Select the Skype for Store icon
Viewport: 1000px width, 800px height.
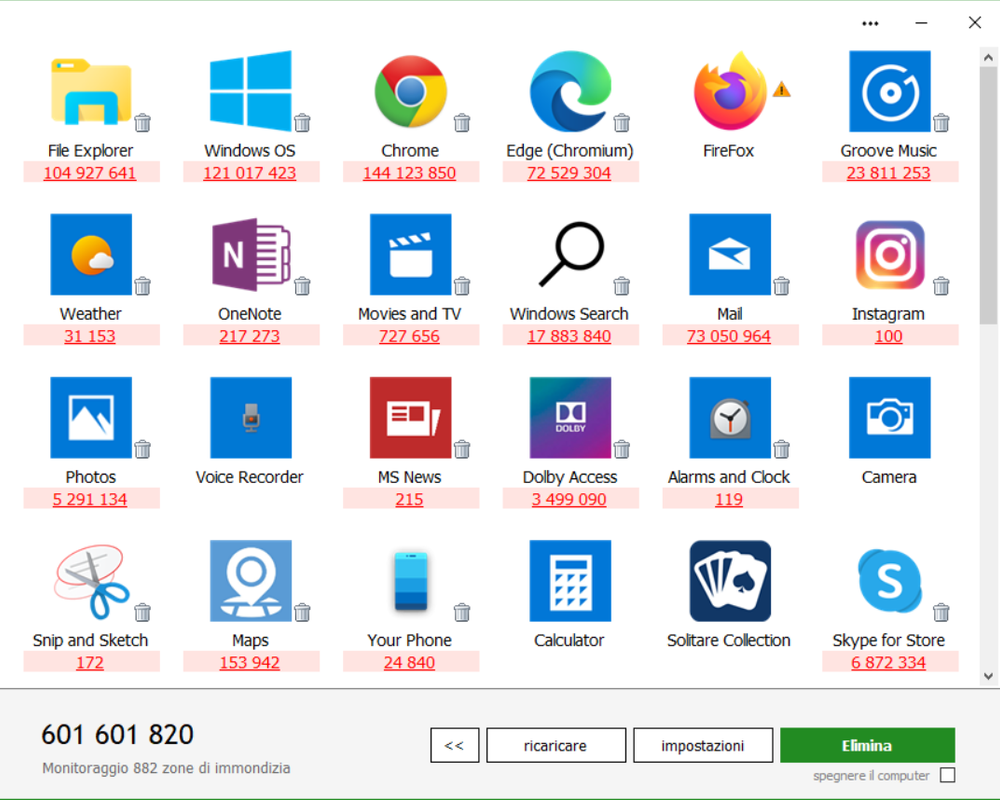[890, 581]
